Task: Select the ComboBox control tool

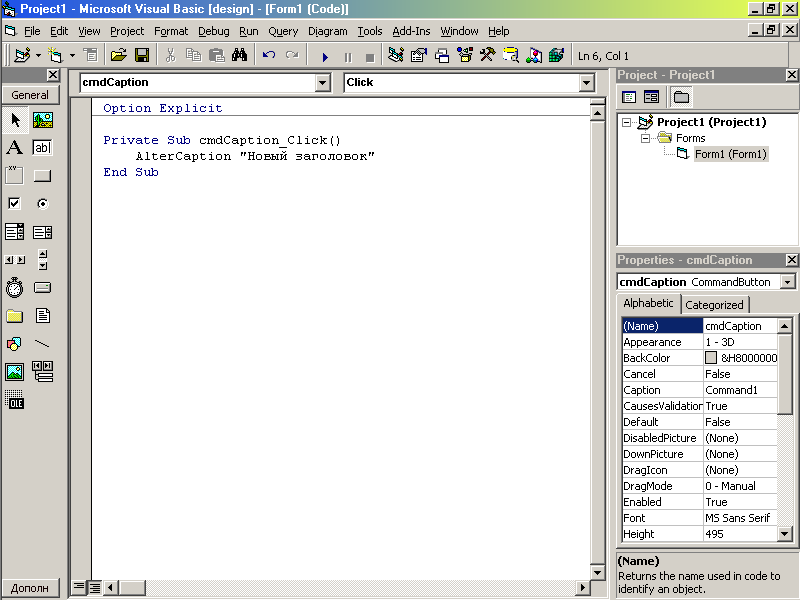Action: point(15,232)
